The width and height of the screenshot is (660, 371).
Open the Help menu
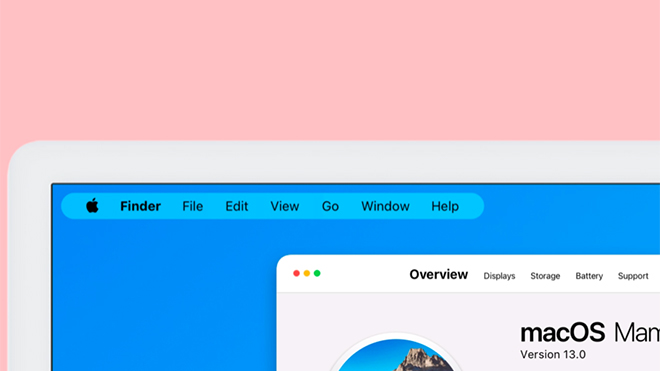pyautogui.click(x=445, y=206)
